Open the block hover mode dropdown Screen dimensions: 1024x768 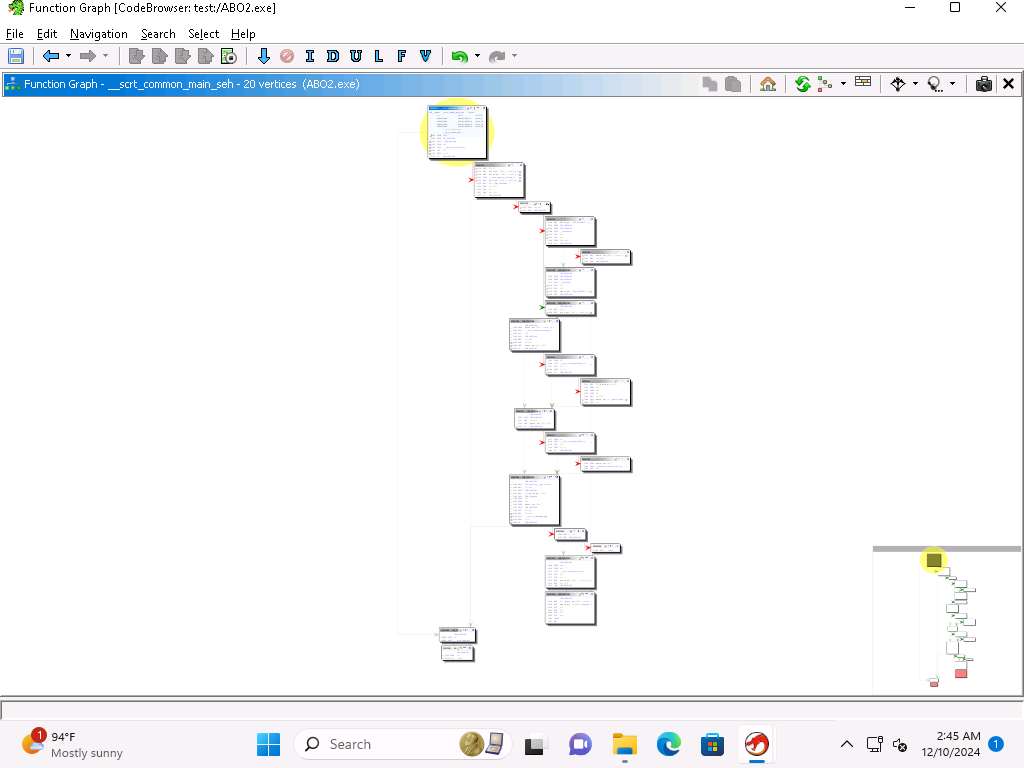point(952,84)
